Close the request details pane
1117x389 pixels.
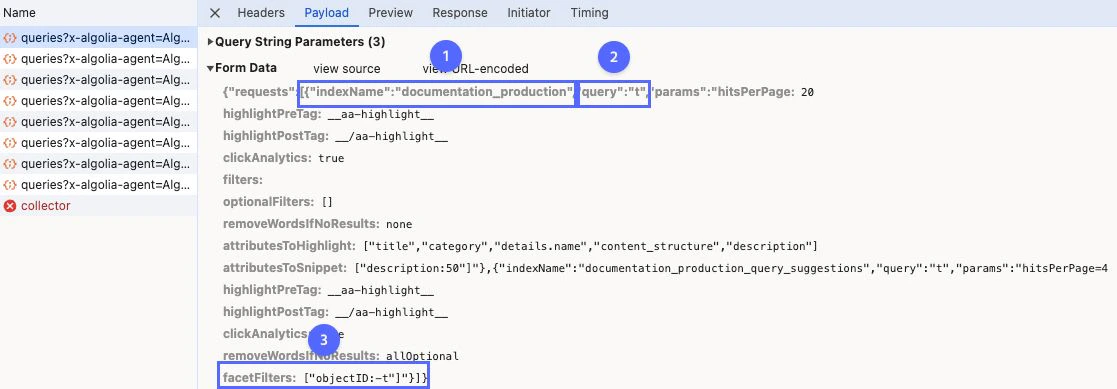(x=215, y=13)
